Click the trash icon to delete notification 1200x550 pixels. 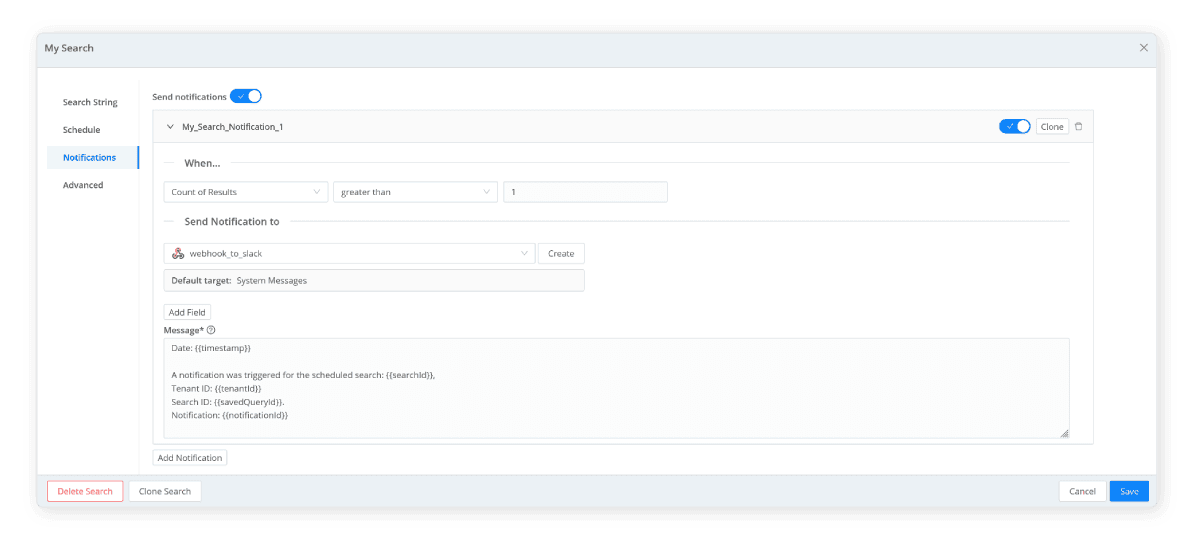point(1078,127)
